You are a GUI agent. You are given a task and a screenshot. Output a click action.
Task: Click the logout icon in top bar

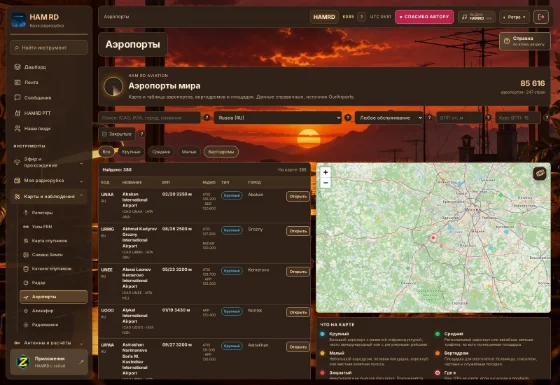pyautogui.click(x=541, y=17)
